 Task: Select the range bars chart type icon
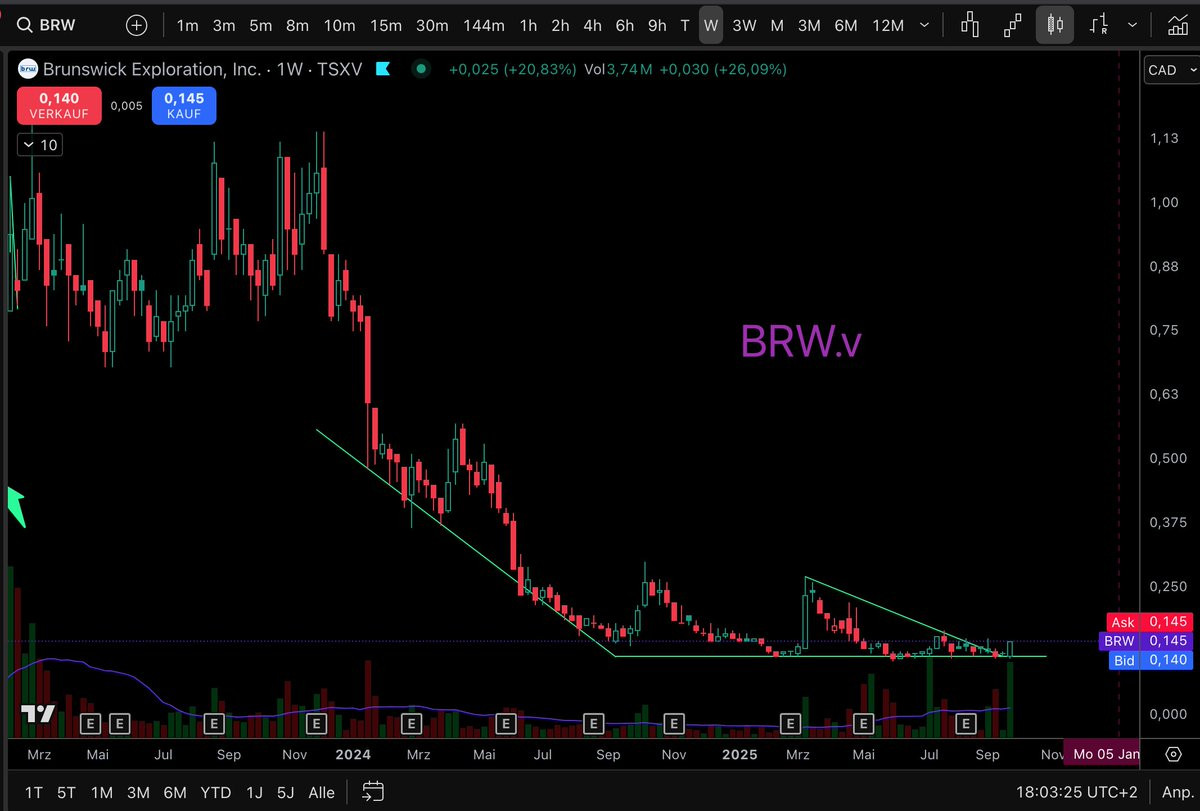[1100, 25]
